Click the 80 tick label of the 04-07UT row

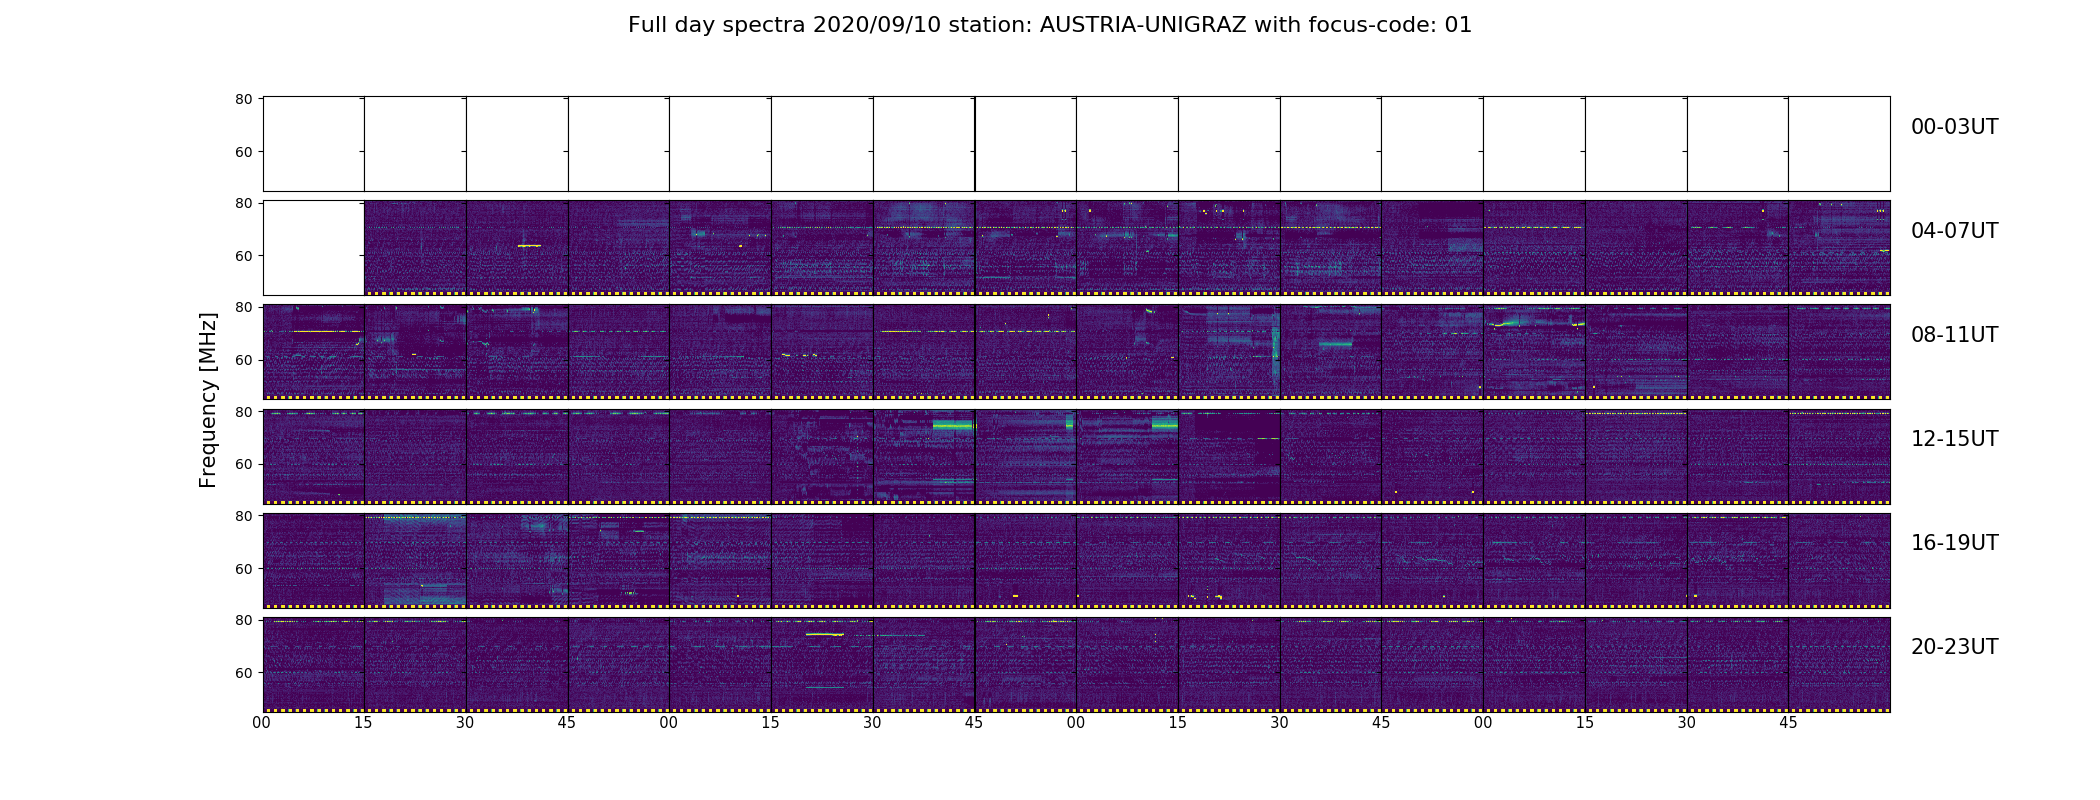[x=243, y=204]
